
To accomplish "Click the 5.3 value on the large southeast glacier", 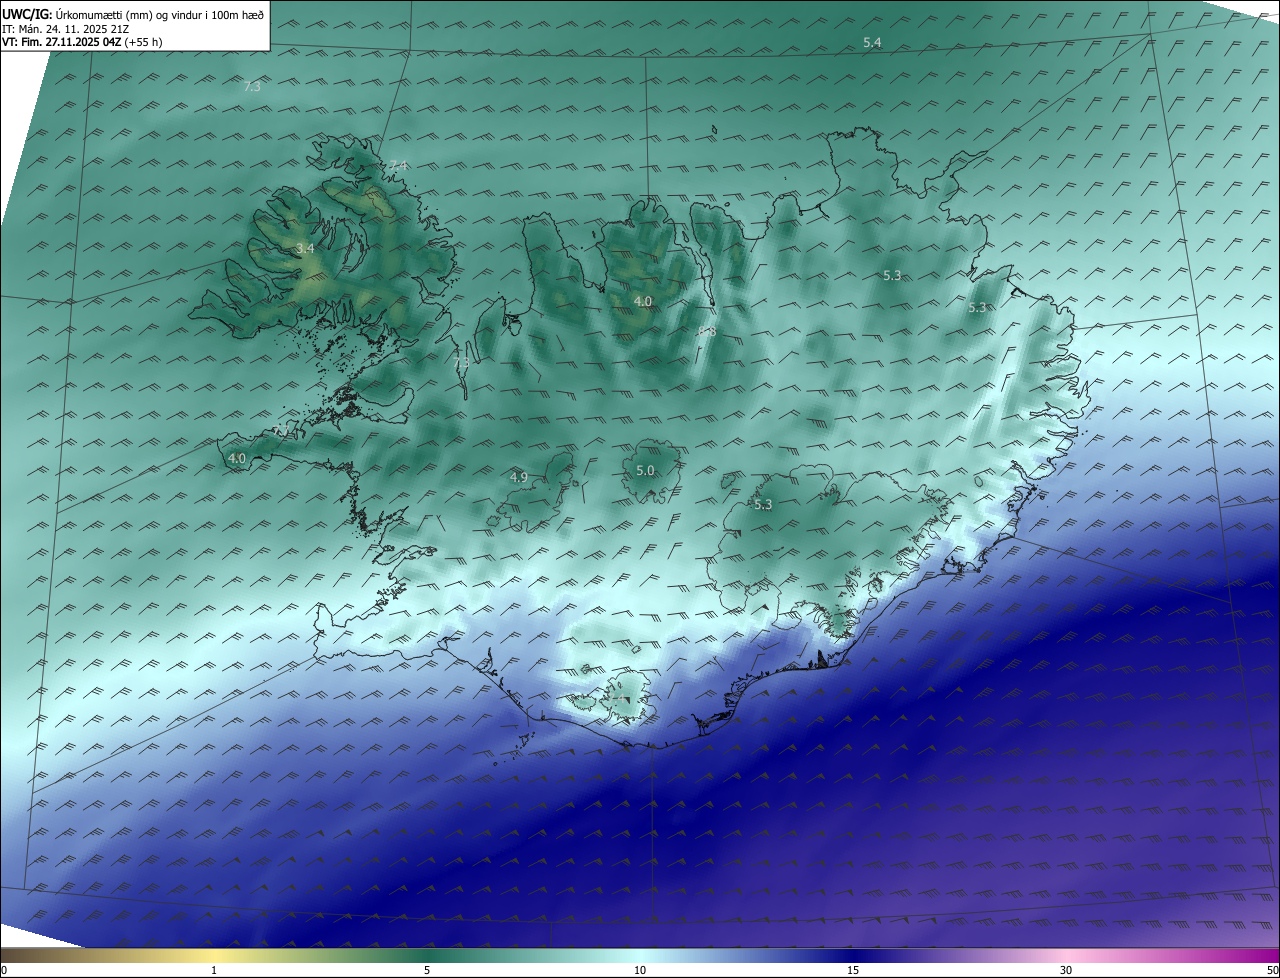I will 763,505.
